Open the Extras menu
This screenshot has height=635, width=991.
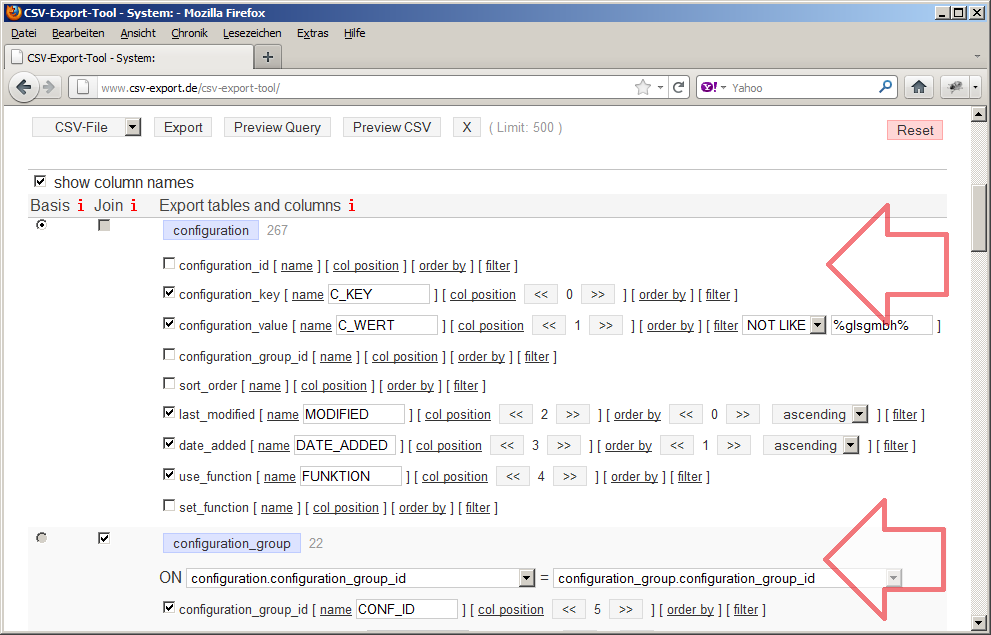[313, 33]
